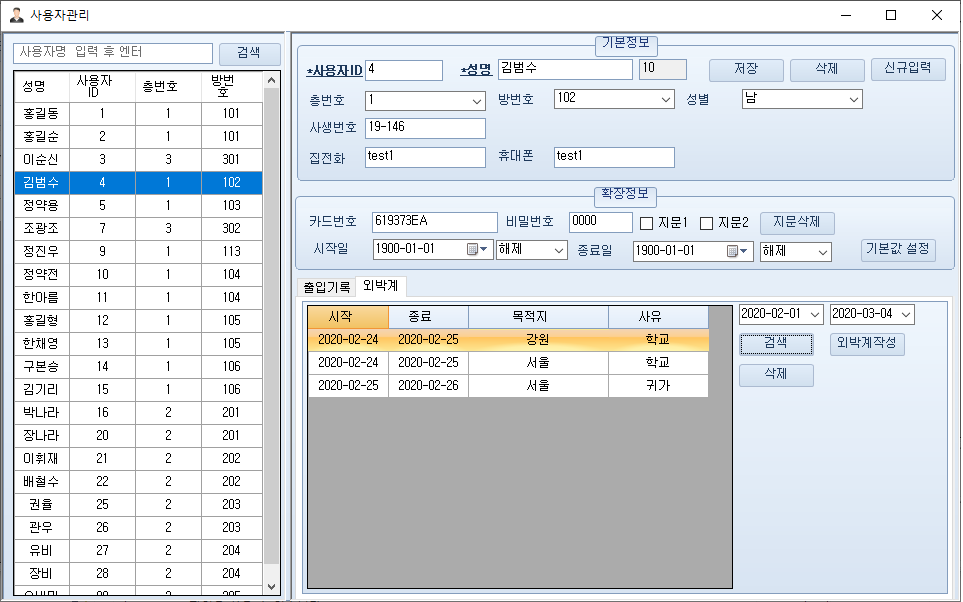This screenshot has height=602, width=963.
Task: Click the user name search input field
Action: [x=113, y=53]
